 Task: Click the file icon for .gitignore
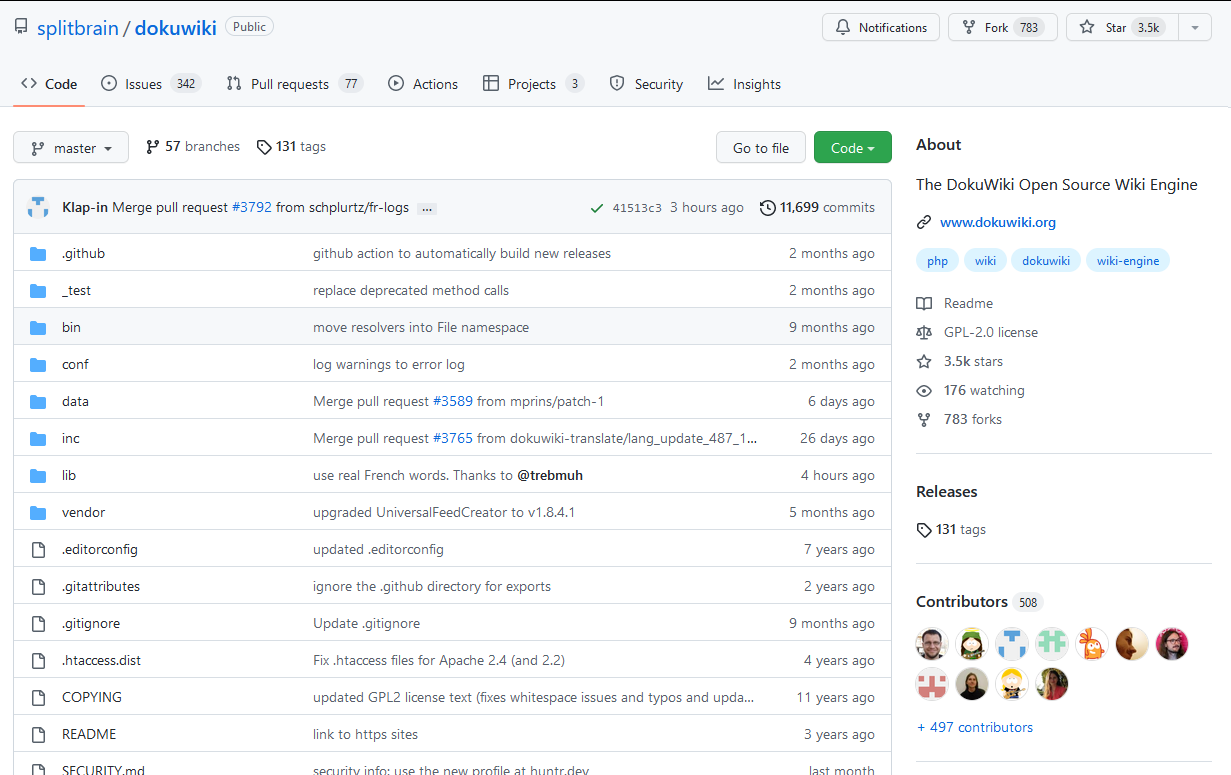tap(38, 624)
